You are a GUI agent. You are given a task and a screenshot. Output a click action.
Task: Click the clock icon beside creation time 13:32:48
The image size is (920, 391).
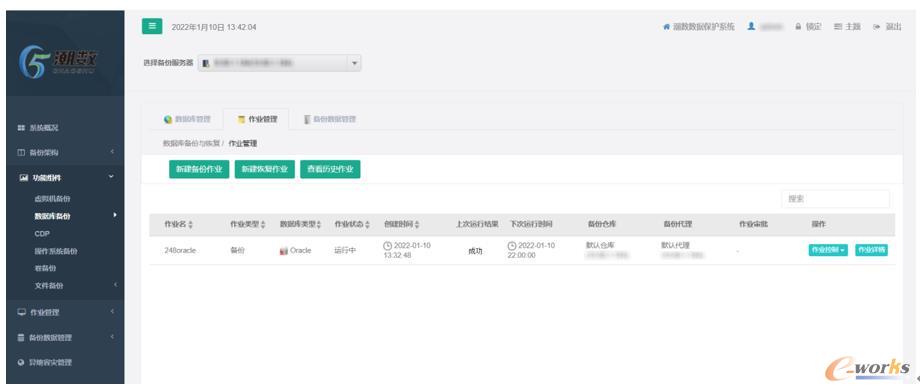tap(387, 245)
